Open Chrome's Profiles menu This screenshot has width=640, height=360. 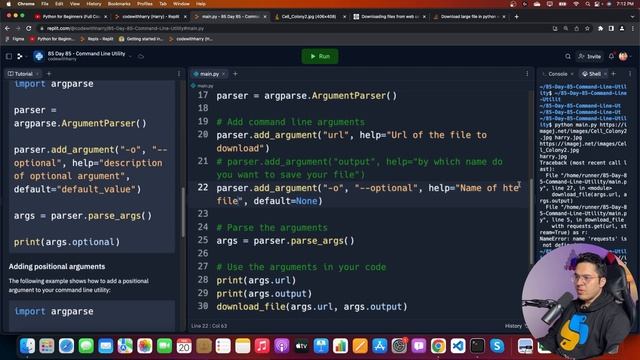tap(144, 4)
